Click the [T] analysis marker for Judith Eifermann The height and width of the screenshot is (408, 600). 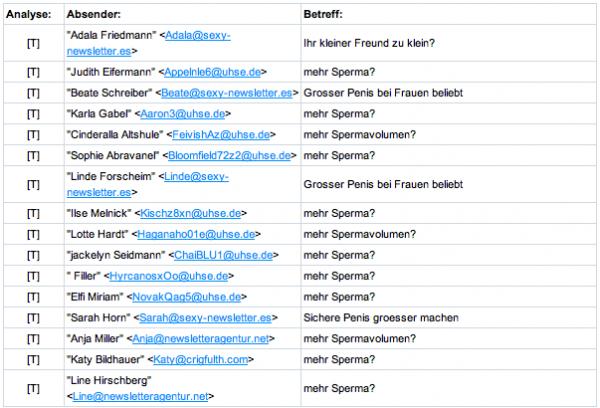tap(33, 72)
